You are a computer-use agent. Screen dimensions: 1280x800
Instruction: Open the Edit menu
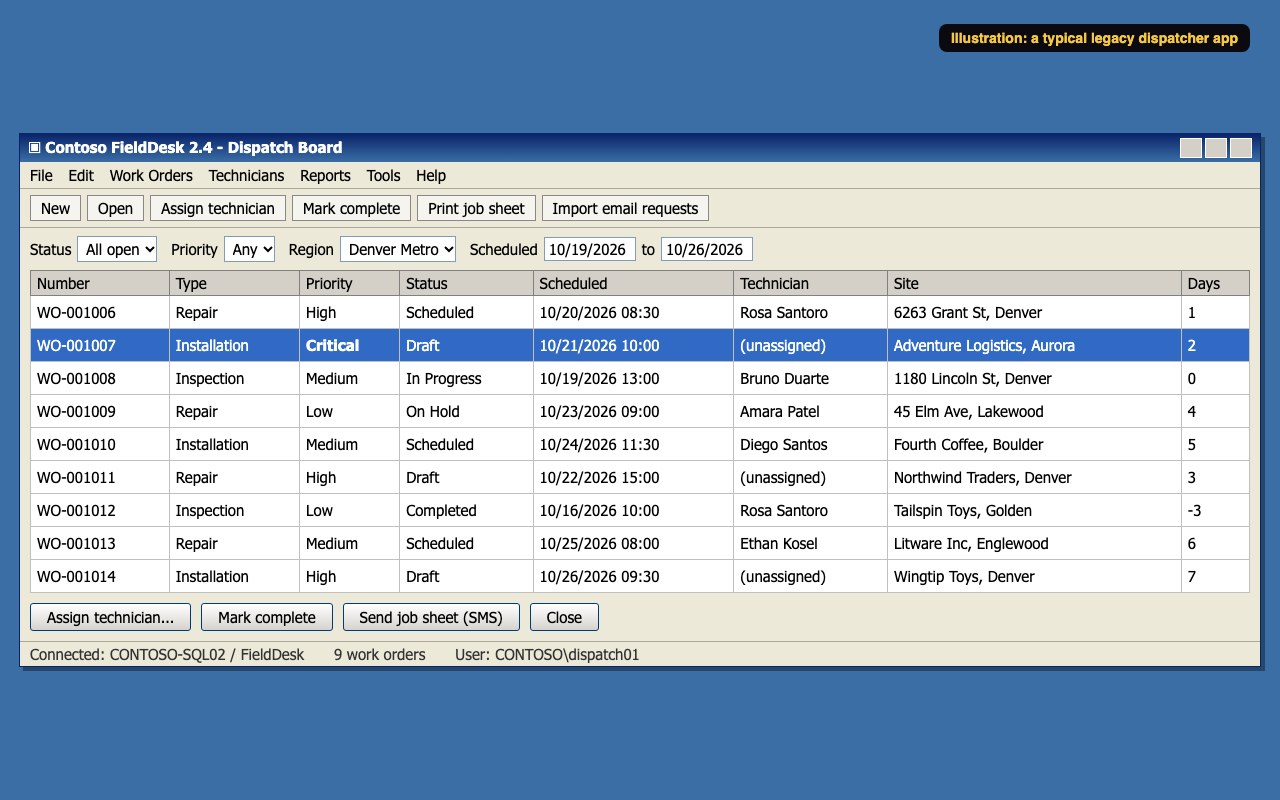[81, 175]
